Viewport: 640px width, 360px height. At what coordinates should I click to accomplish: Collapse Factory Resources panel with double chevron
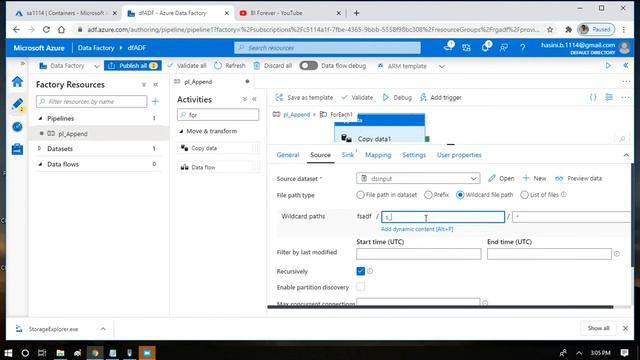(x=156, y=84)
